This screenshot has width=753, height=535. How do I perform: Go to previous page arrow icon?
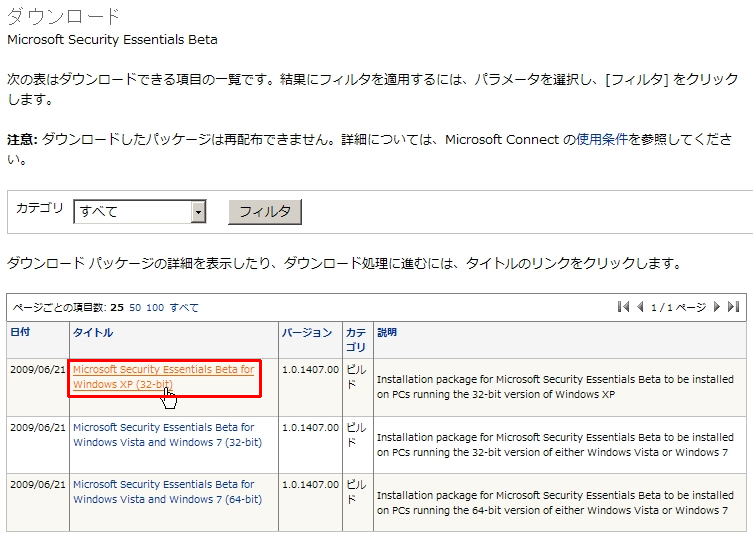pyautogui.click(x=640, y=307)
